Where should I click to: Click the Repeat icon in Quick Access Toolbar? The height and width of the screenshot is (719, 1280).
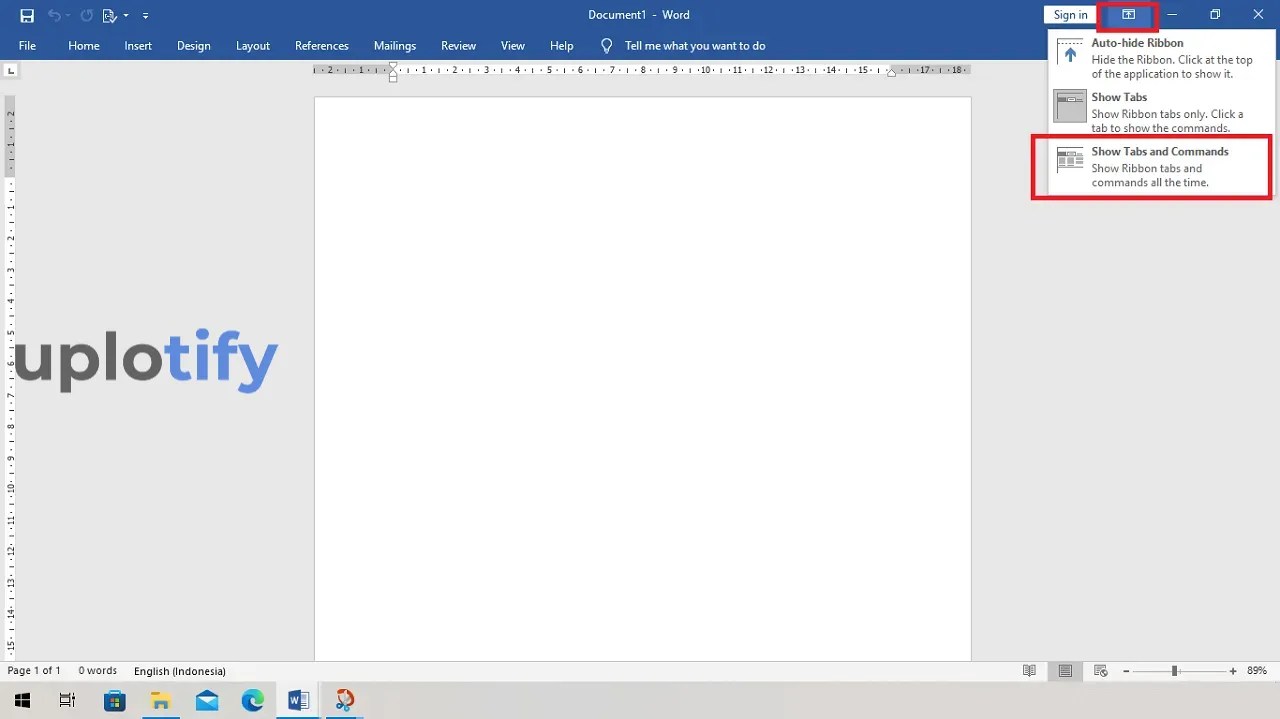(85, 15)
